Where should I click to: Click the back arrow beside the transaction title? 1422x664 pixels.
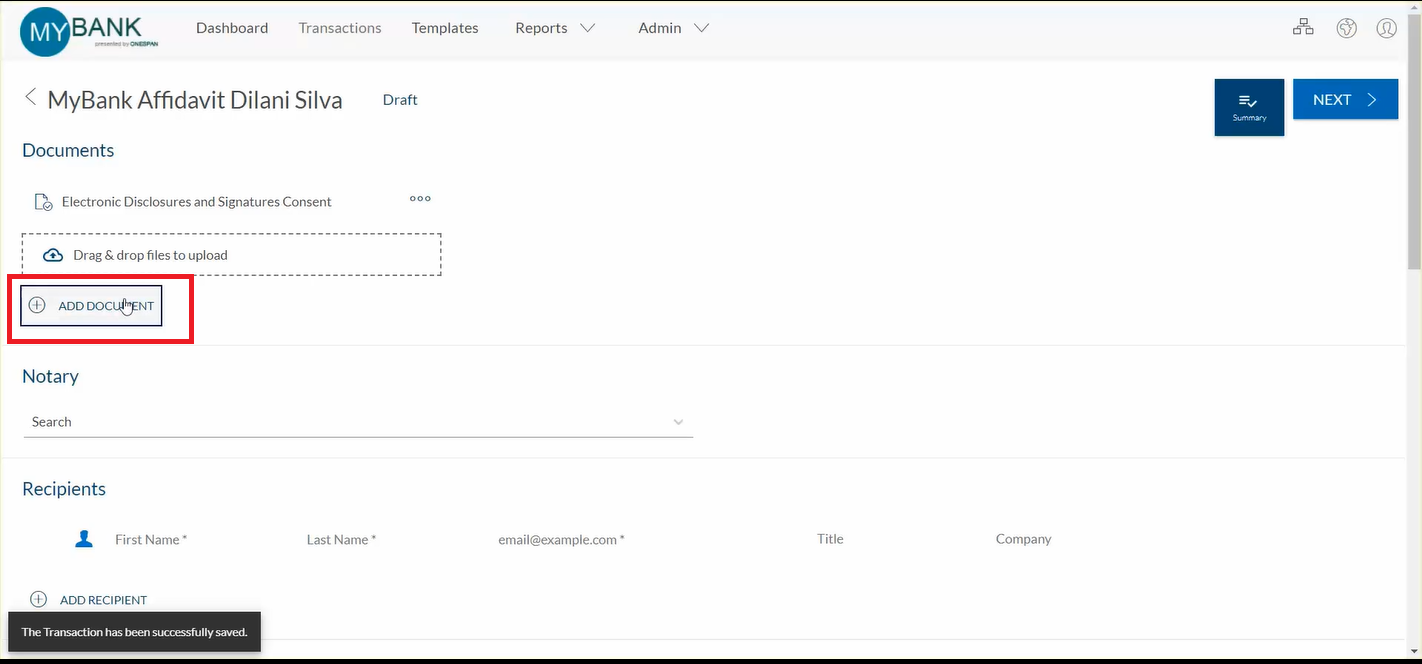tap(31, 97)
